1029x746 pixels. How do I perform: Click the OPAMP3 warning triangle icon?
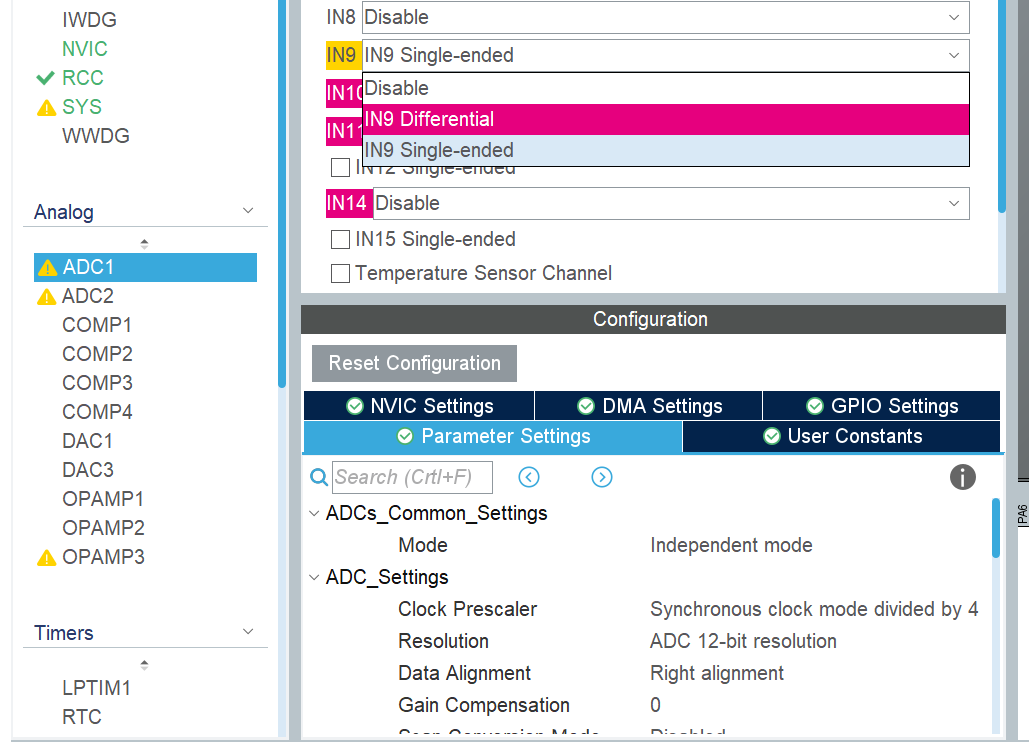[46, 558]
